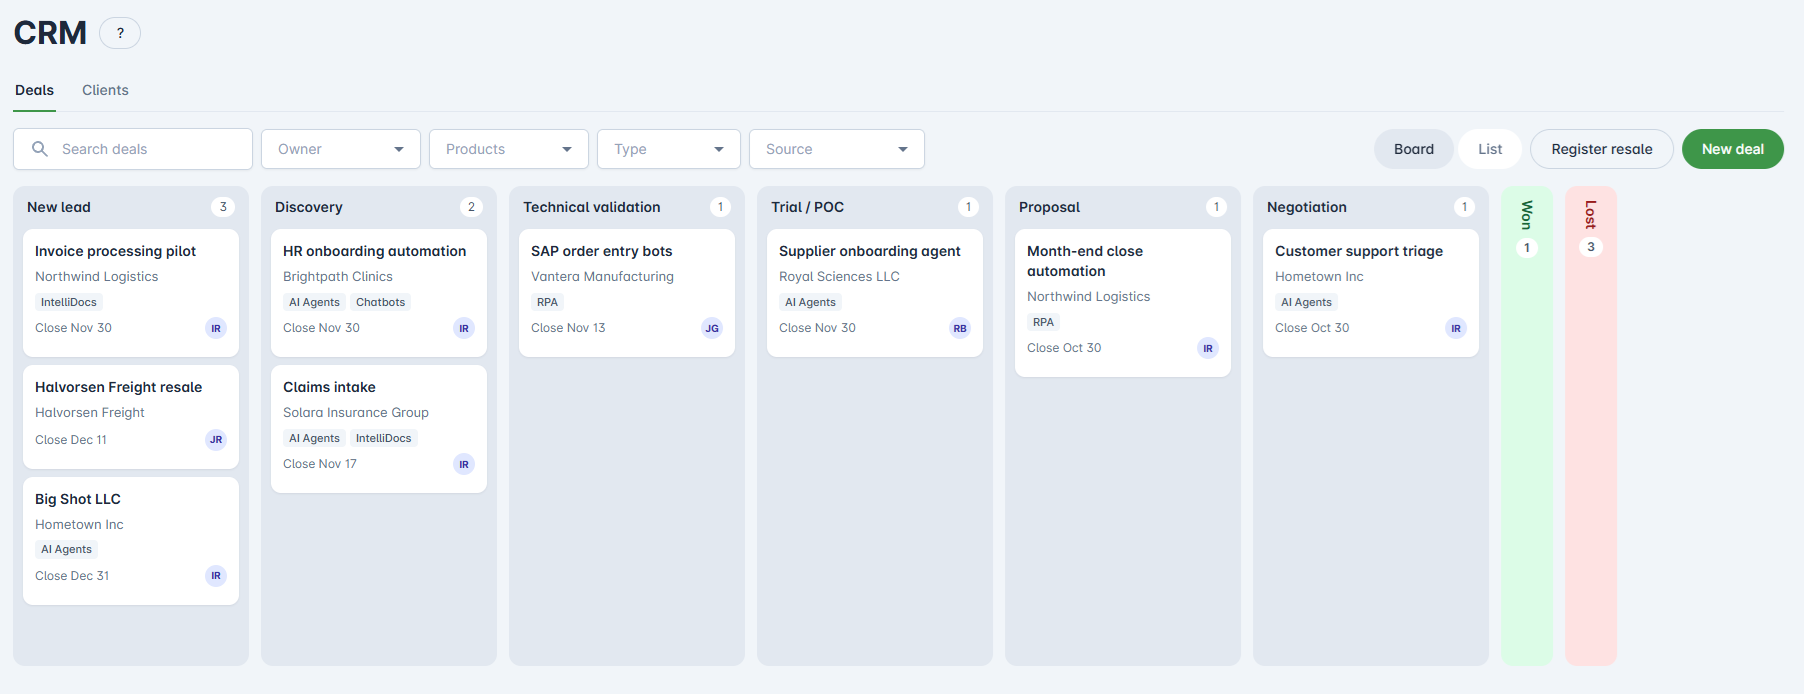Open Halvorsen Freight resale deal

(131, 417)
